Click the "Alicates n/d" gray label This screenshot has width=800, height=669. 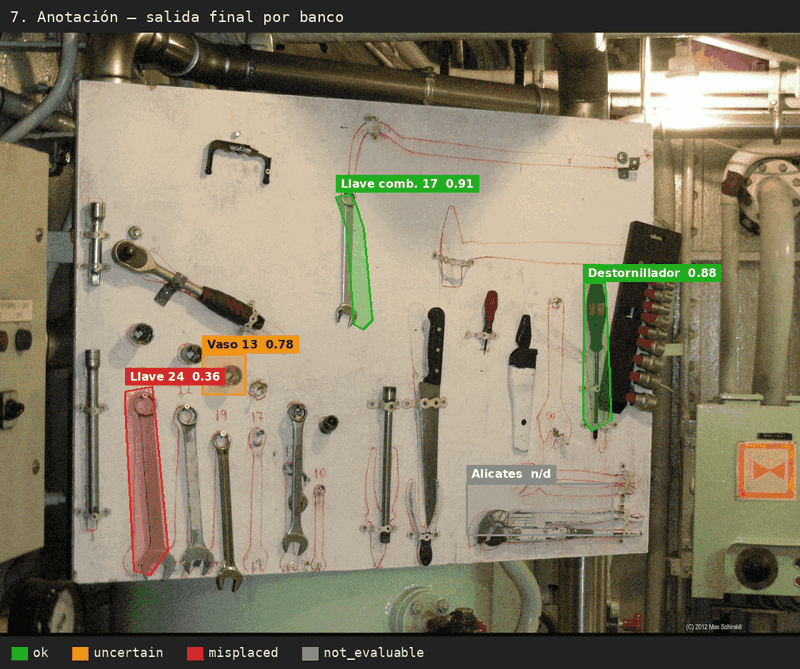(x=511, y=474)
